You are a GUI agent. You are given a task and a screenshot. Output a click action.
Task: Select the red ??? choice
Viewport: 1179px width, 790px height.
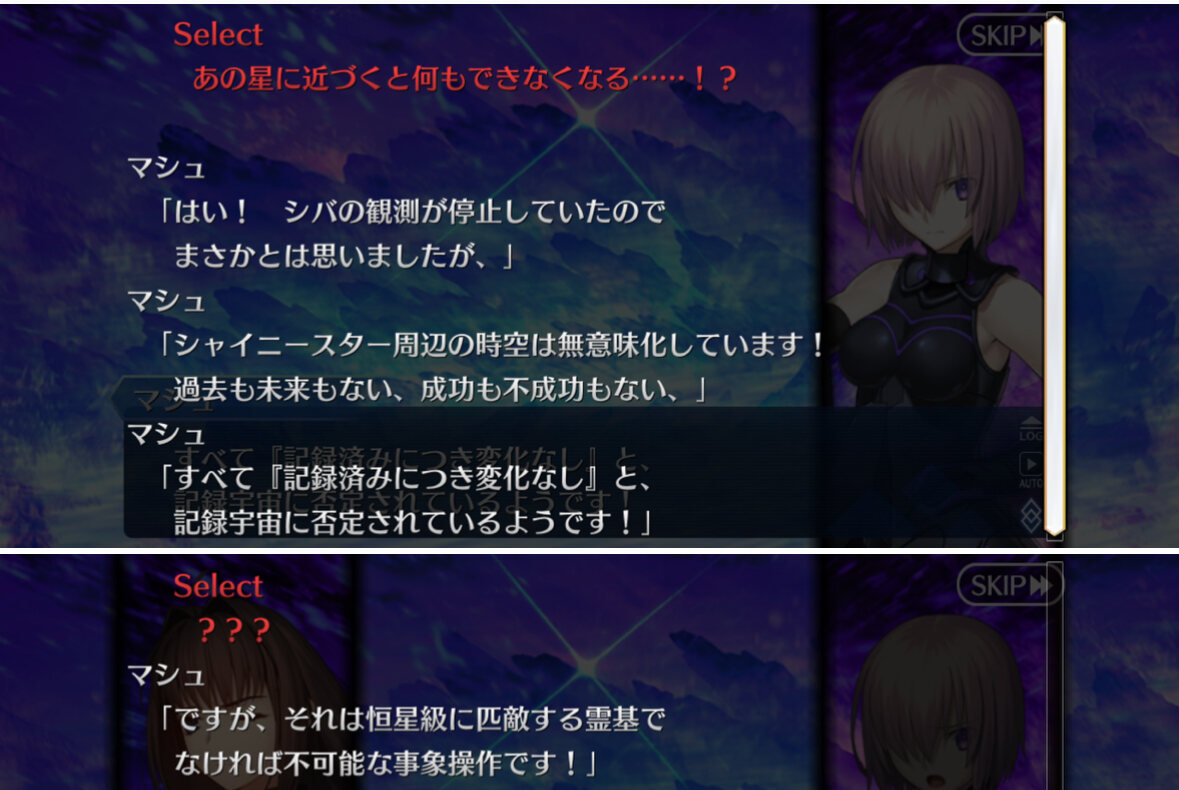(234, 630)
